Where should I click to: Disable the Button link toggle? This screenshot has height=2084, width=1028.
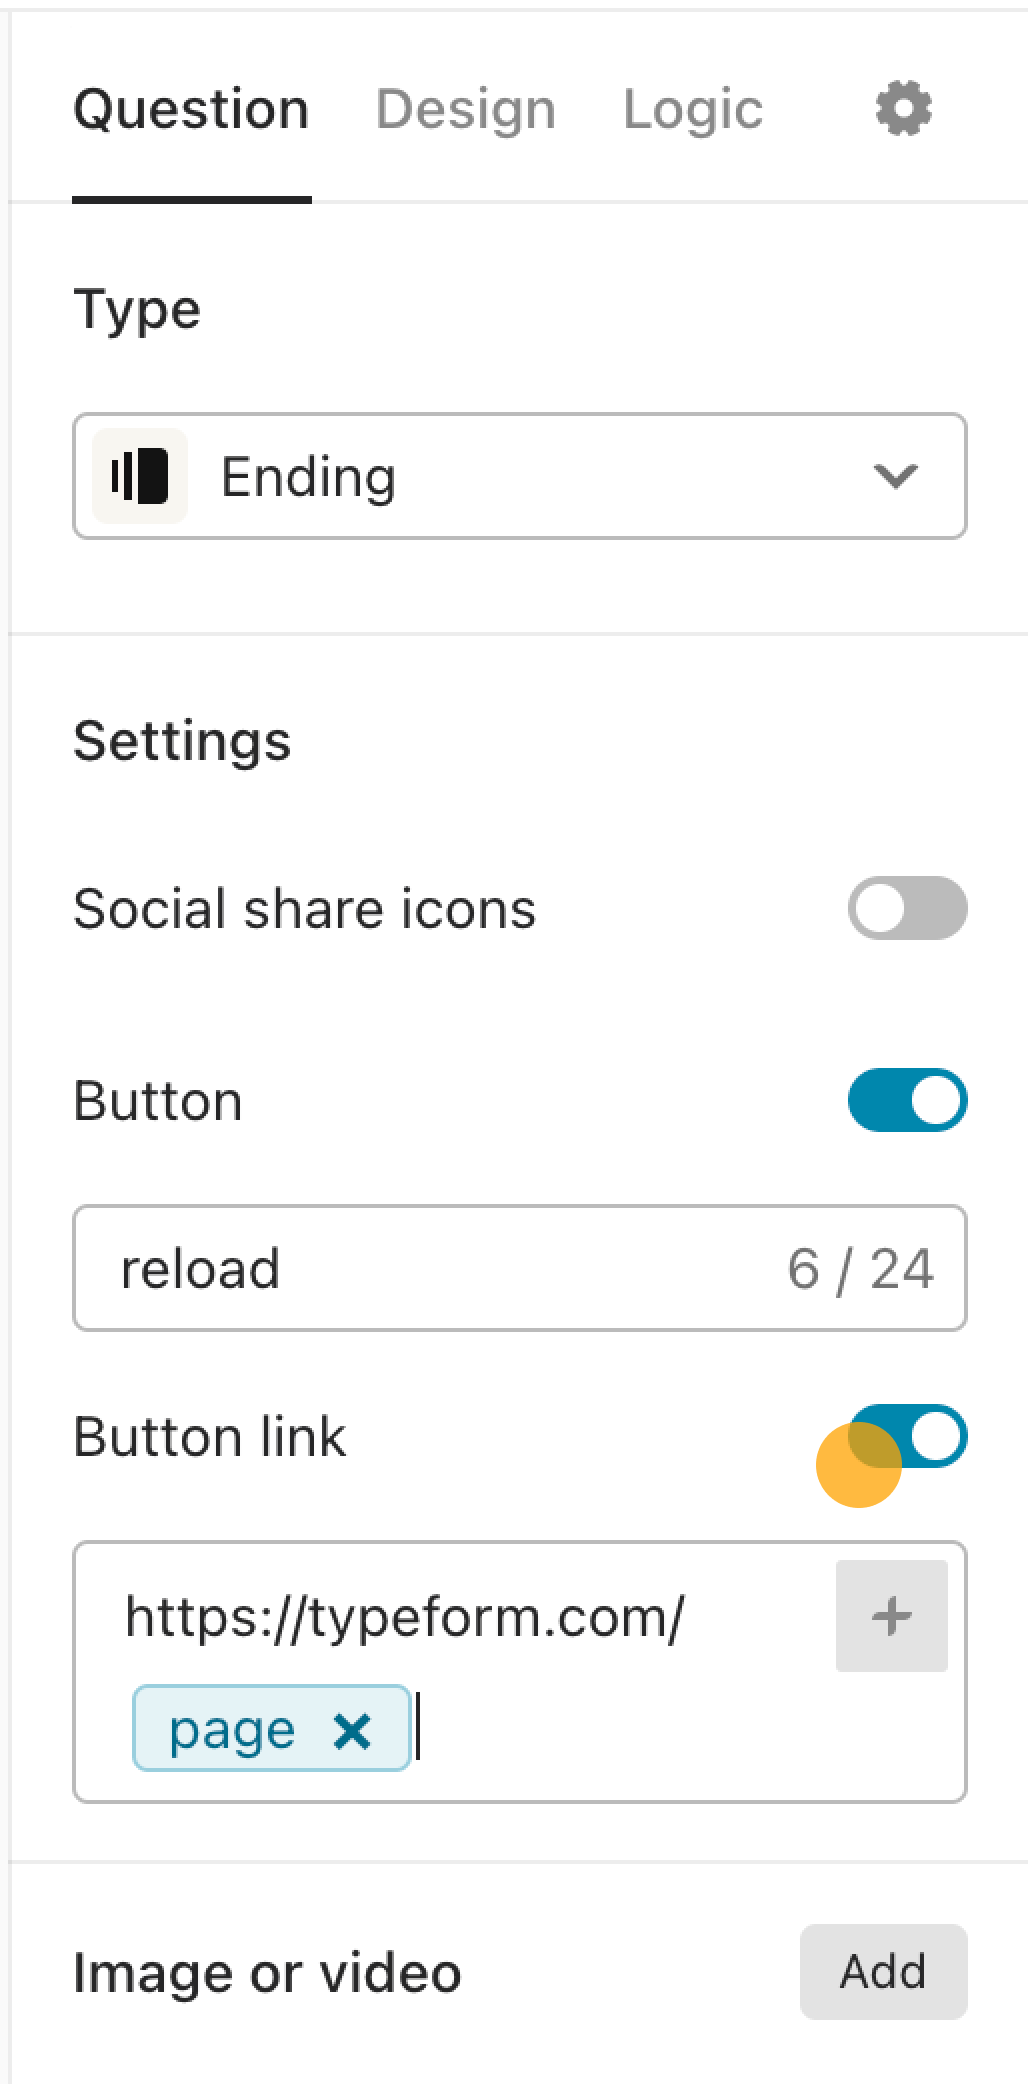tap(907, 1436)
